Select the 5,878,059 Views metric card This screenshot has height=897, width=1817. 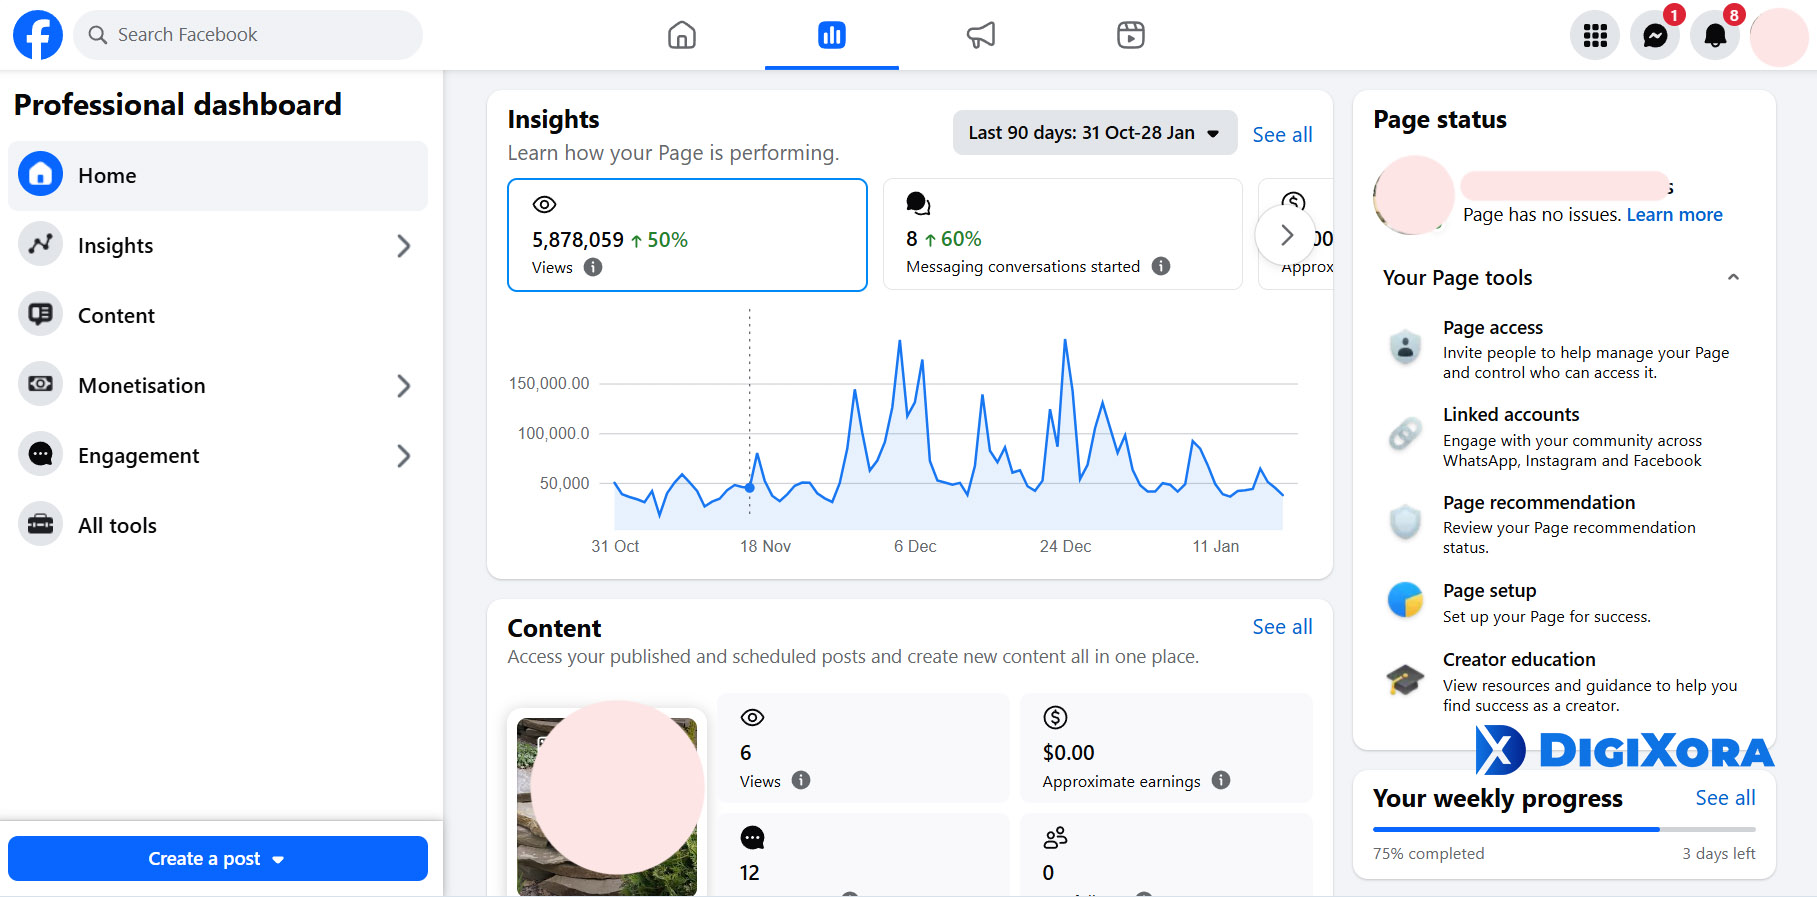pyautogui.click(x=687, y=235)
